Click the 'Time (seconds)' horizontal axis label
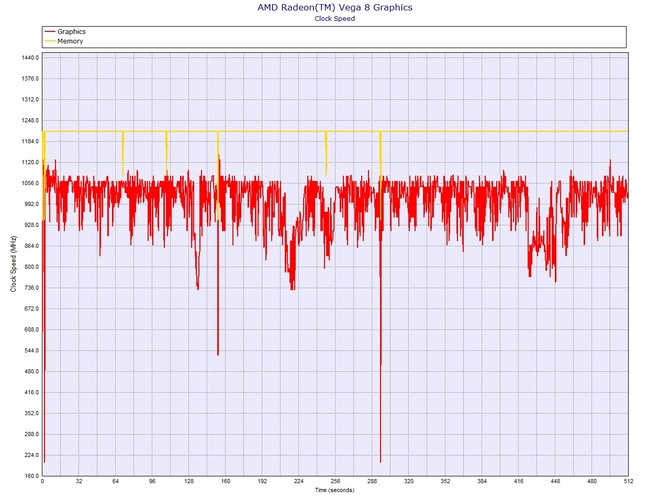The height and width of the screenshot is (502, 670). pyautogui.click(x=335, y=490)
